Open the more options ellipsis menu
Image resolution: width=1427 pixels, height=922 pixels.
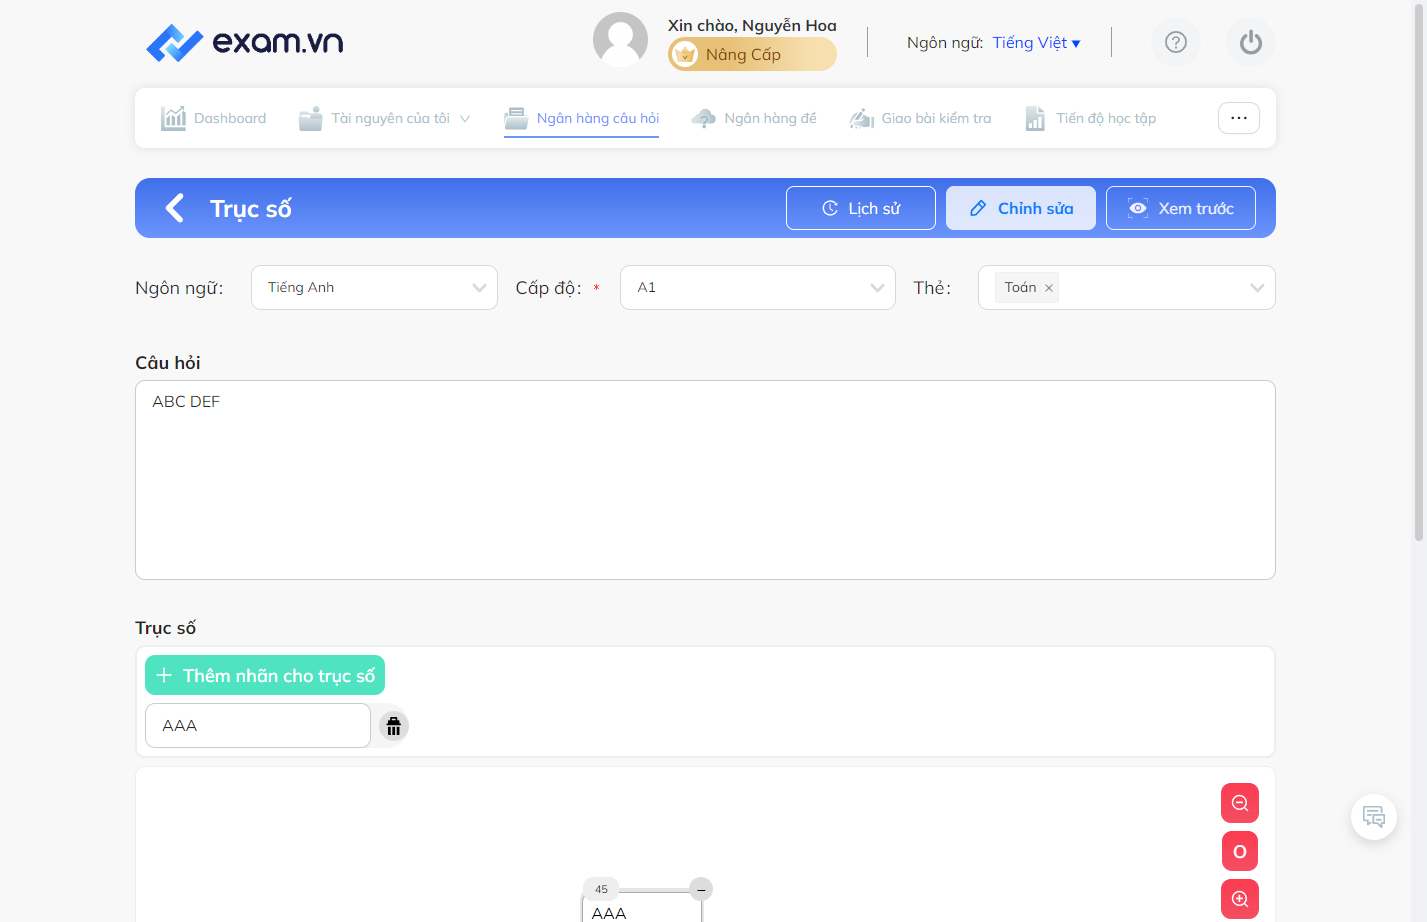(1239, 118)
